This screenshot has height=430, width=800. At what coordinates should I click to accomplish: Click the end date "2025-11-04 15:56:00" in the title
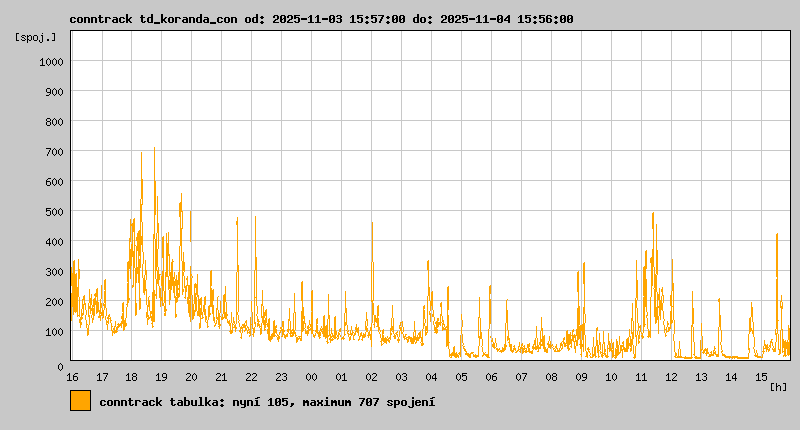(508, 19)
